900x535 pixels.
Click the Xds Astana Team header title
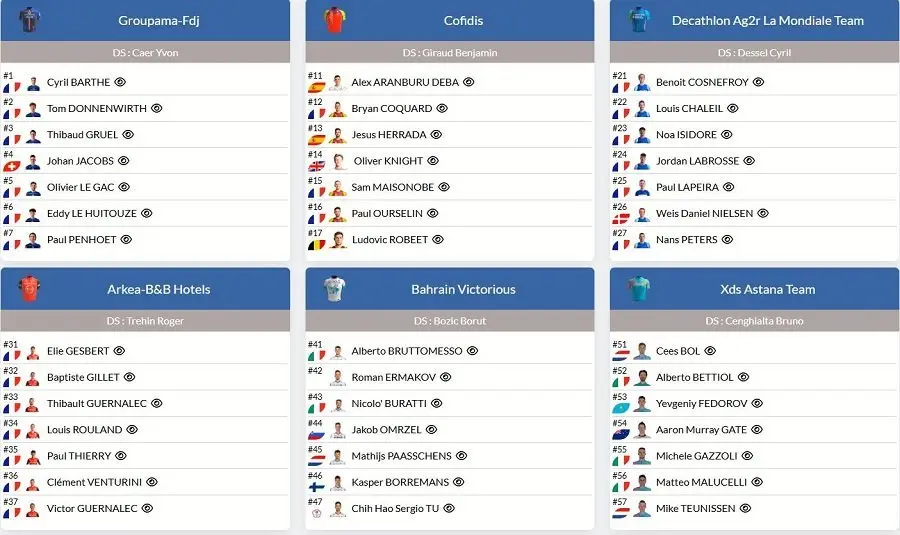[x=767, y=290]
